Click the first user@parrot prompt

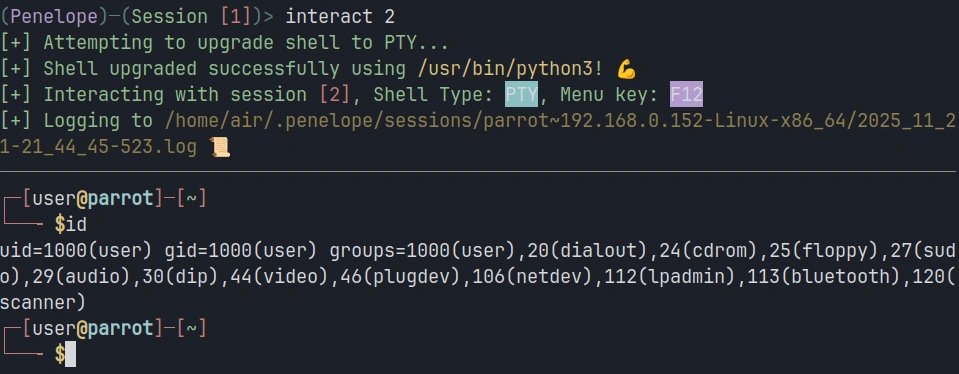pyautogui.click(x=93, y=199)
